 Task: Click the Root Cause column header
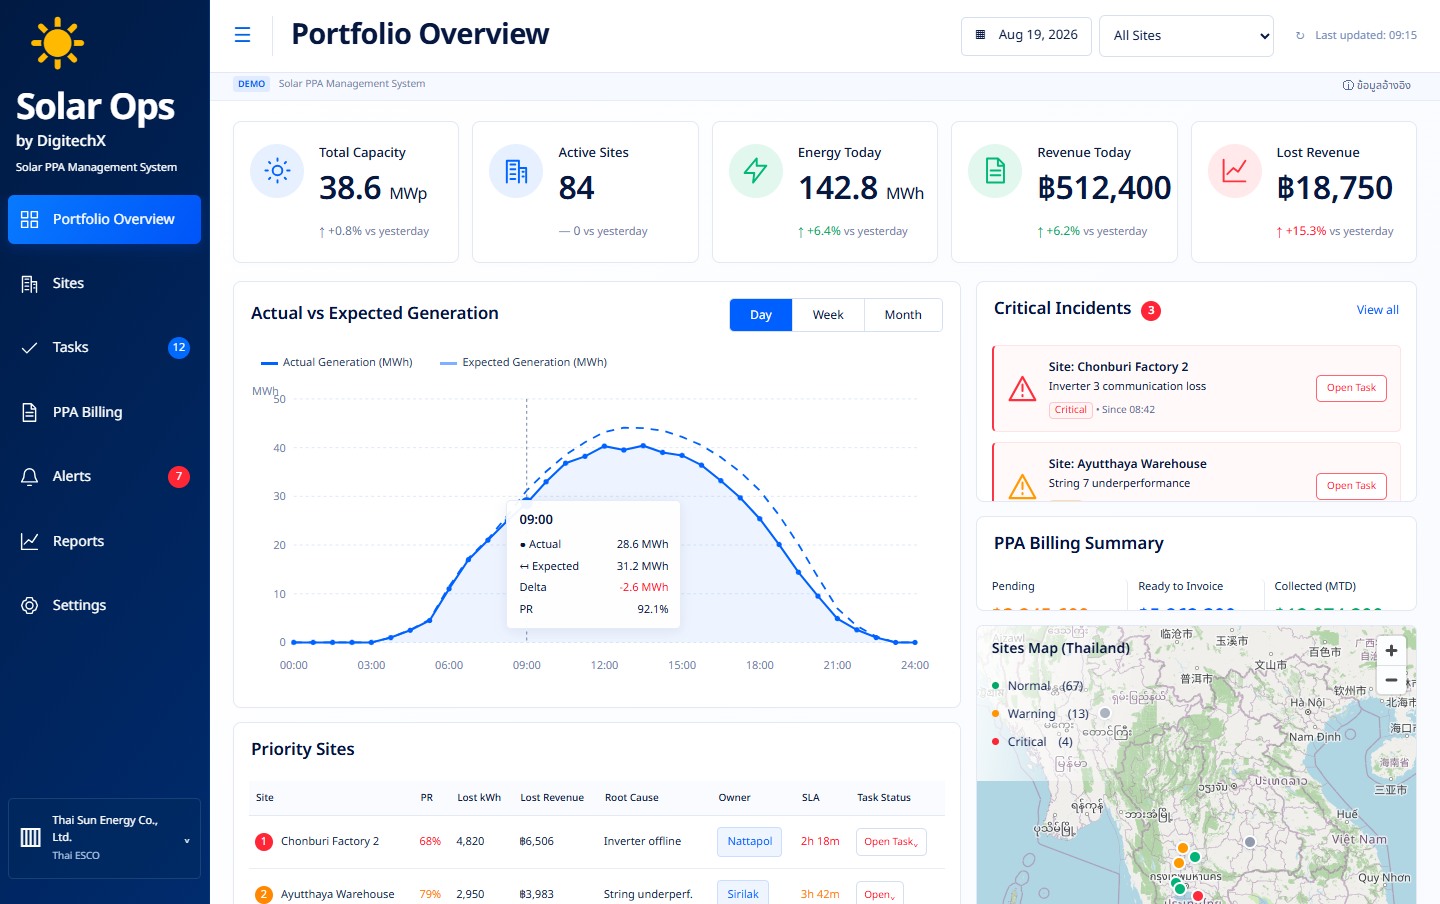[x=631, y=798]
